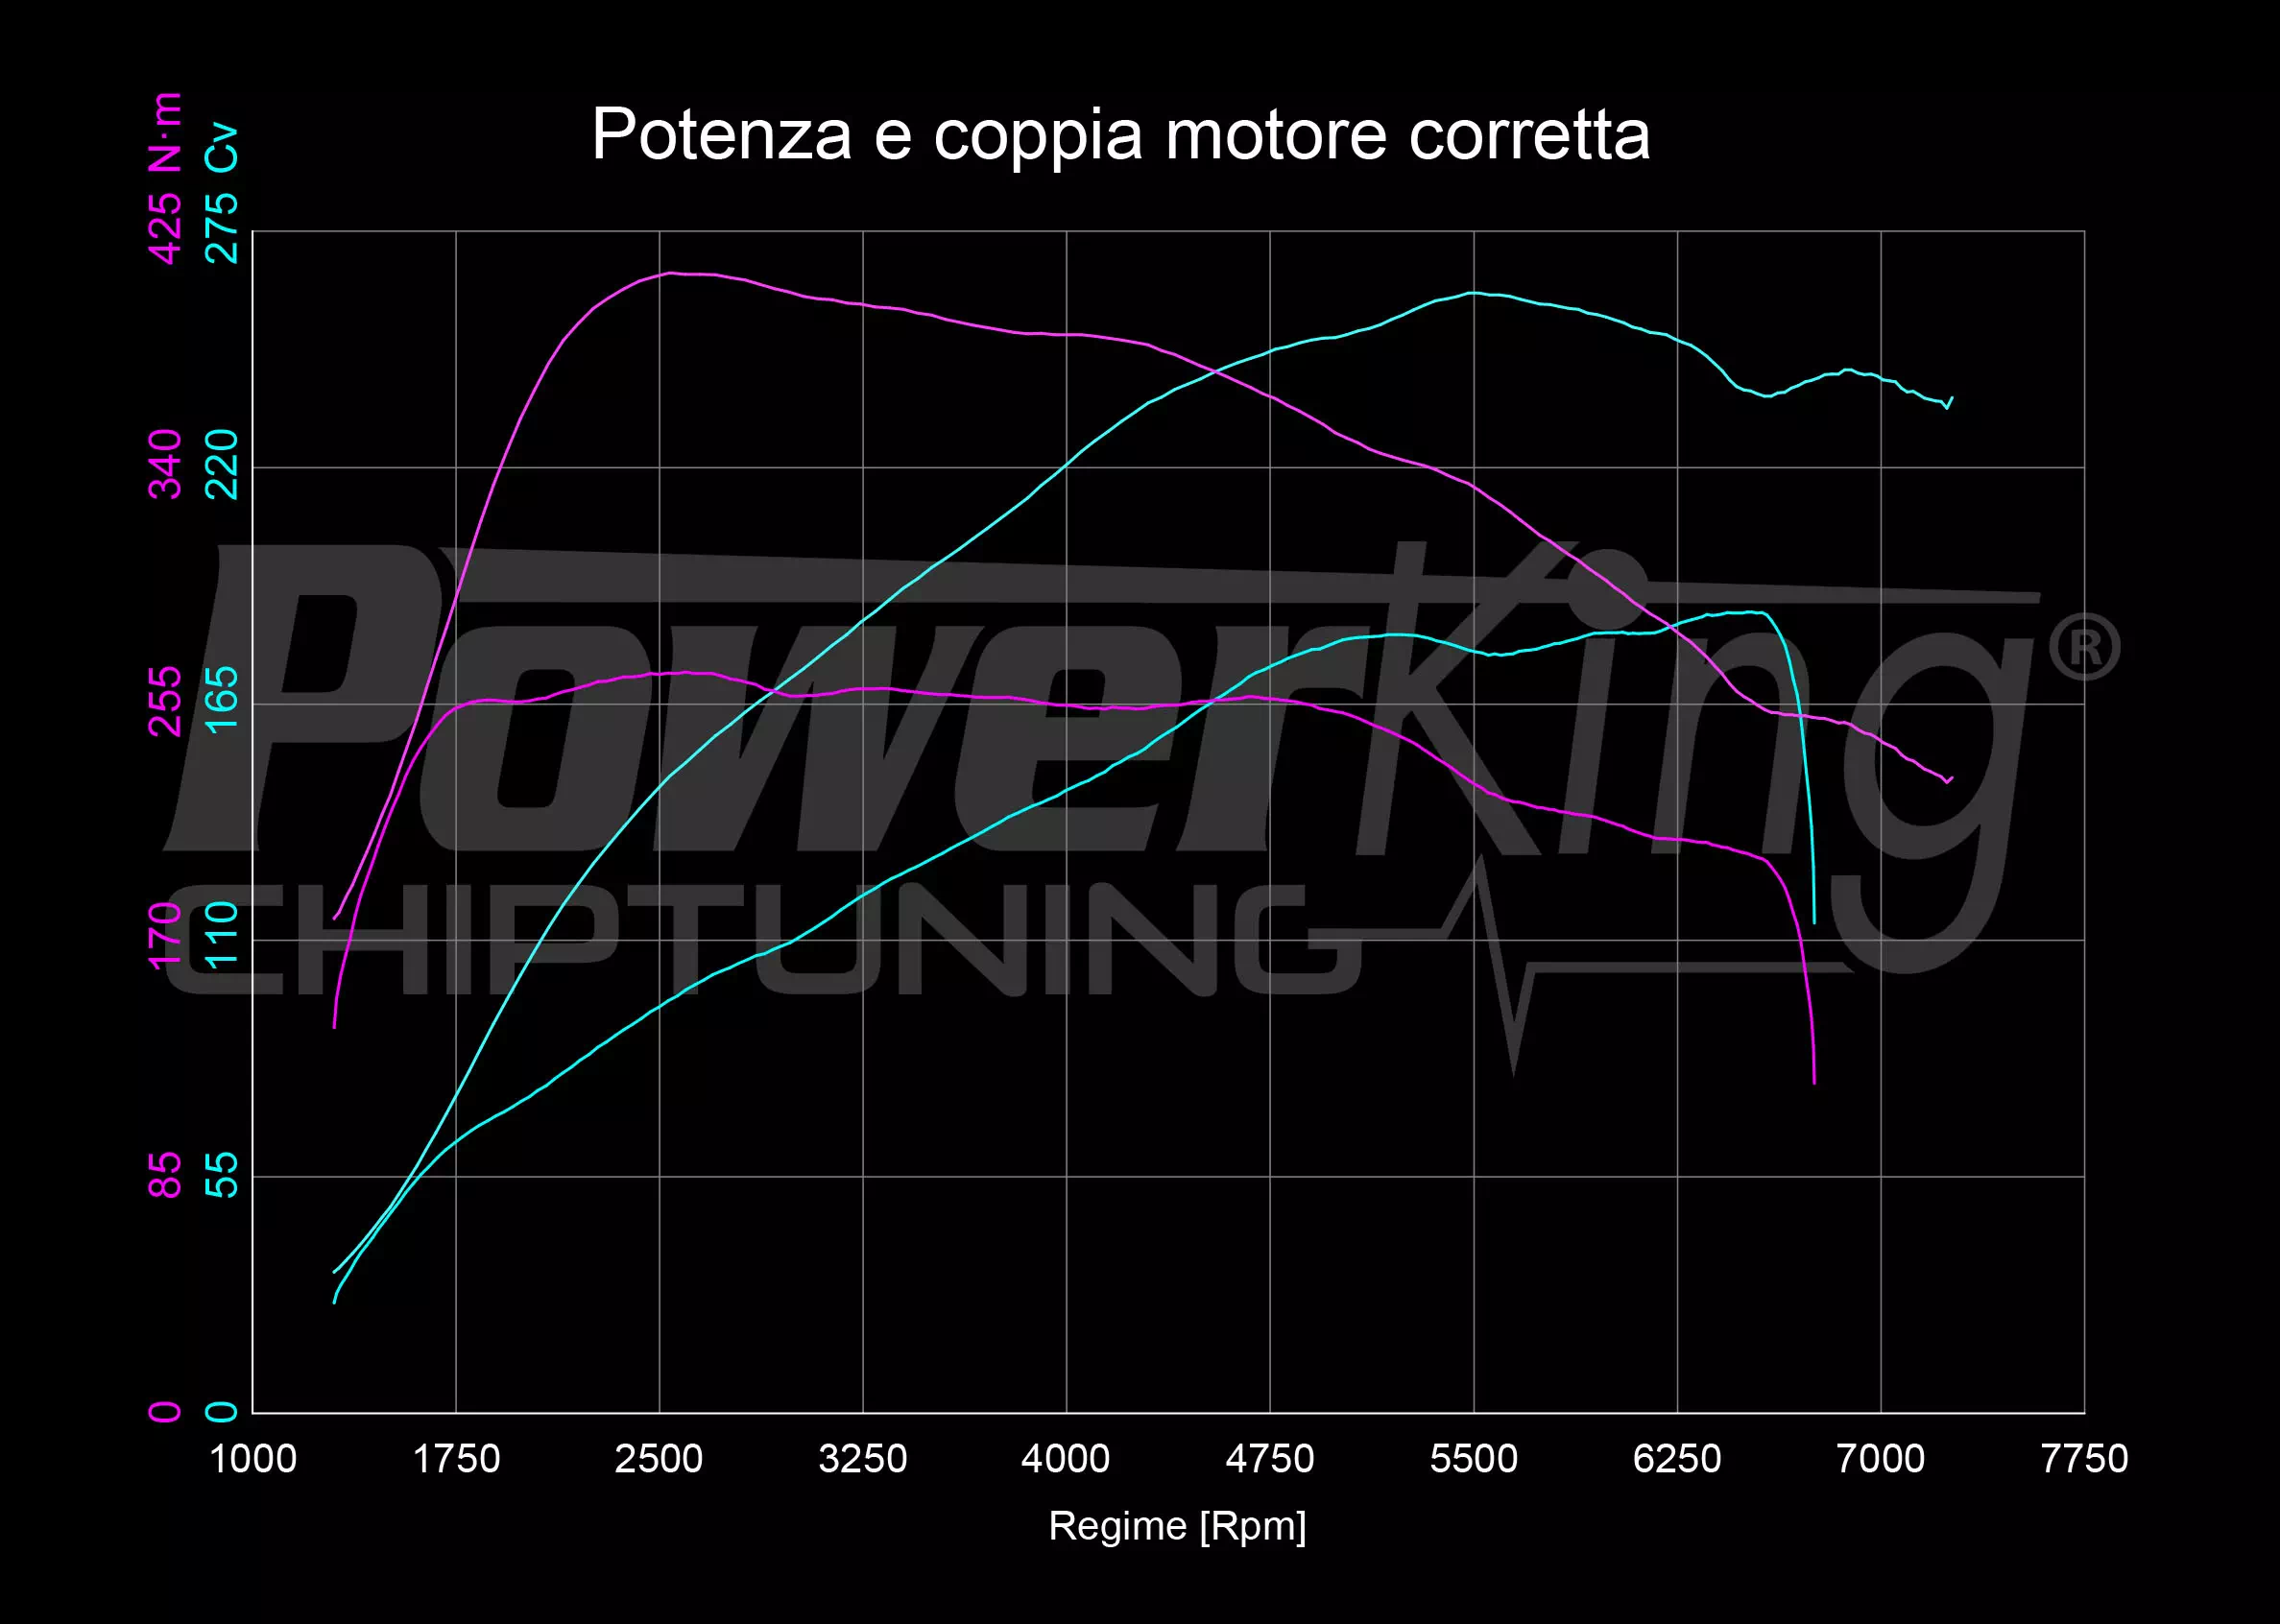Viewport: 2280px width, 1624px height.
Task: Click the magenta torque tick 340
Action: coord(165,465)
